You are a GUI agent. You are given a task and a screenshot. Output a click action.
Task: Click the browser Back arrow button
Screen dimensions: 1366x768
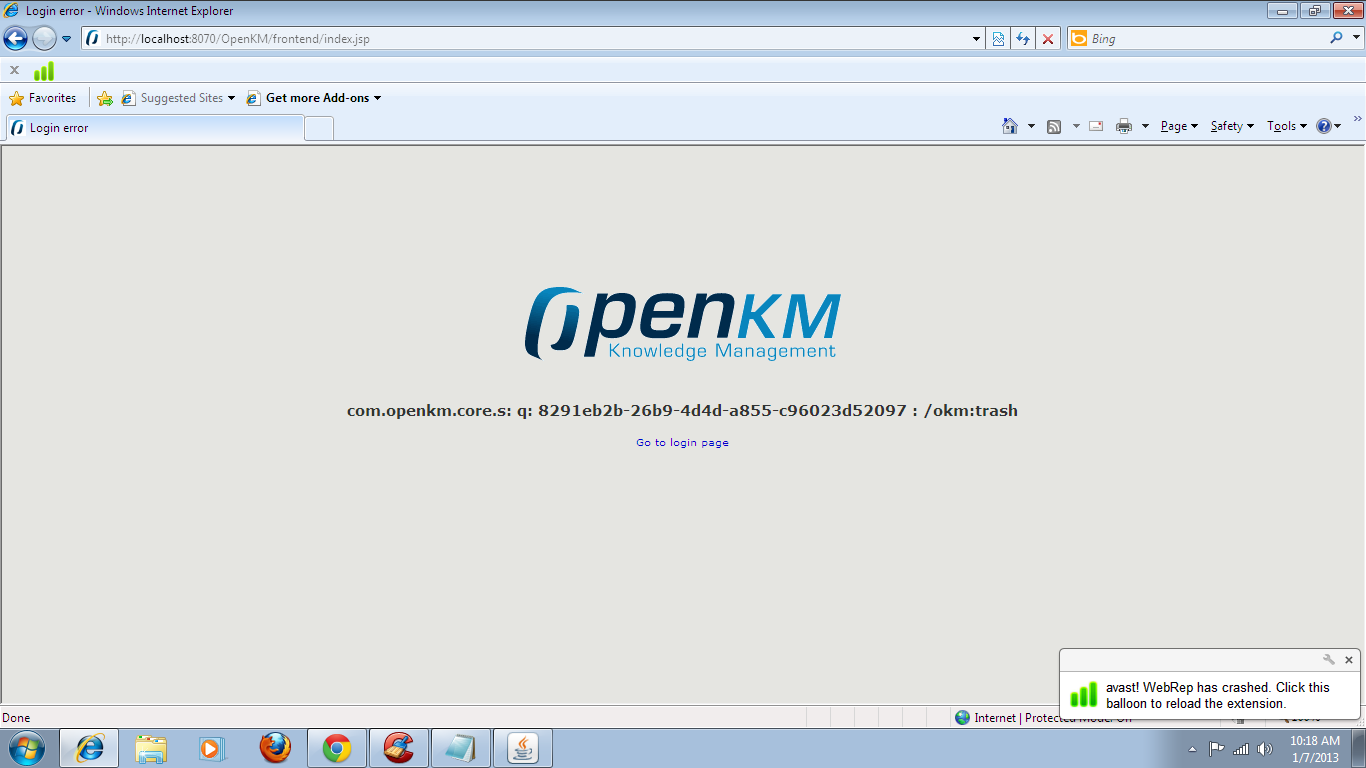pyautogui.click(x=16, y=39)
